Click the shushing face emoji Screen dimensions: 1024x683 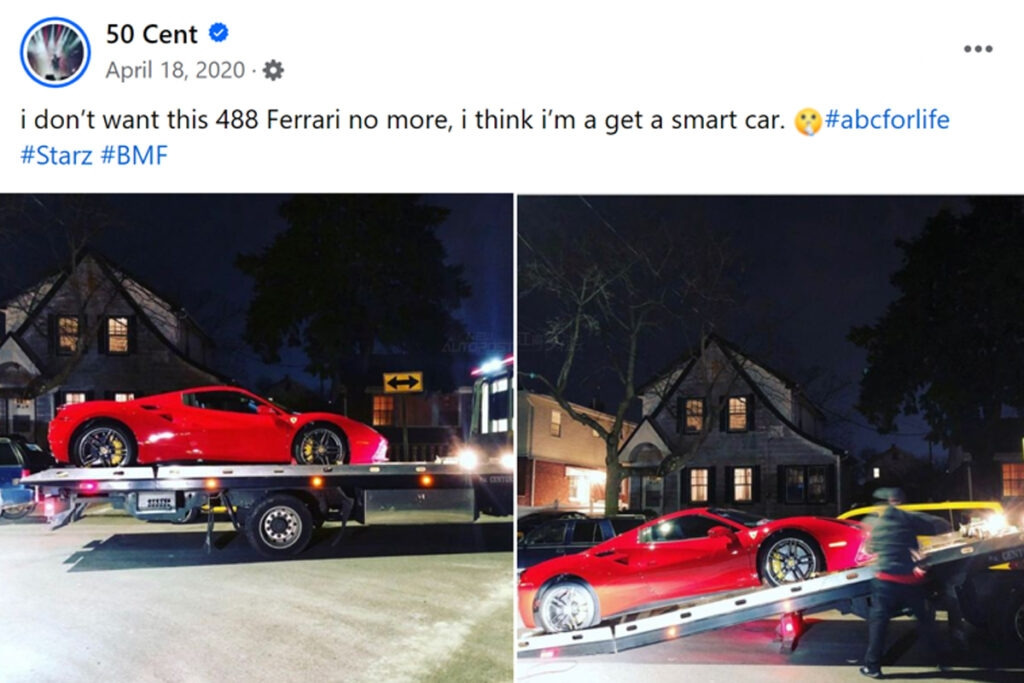pyautogui.click(x=807, y=121)
